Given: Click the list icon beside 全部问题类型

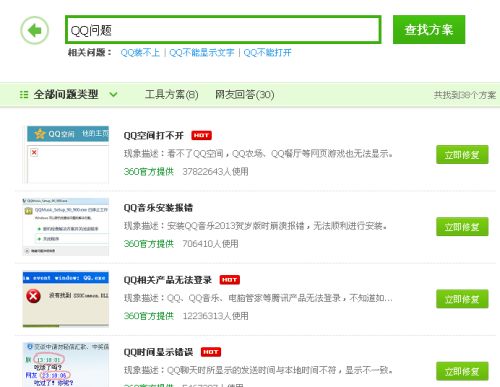Looking at the screenshot, I should [24, 95].
